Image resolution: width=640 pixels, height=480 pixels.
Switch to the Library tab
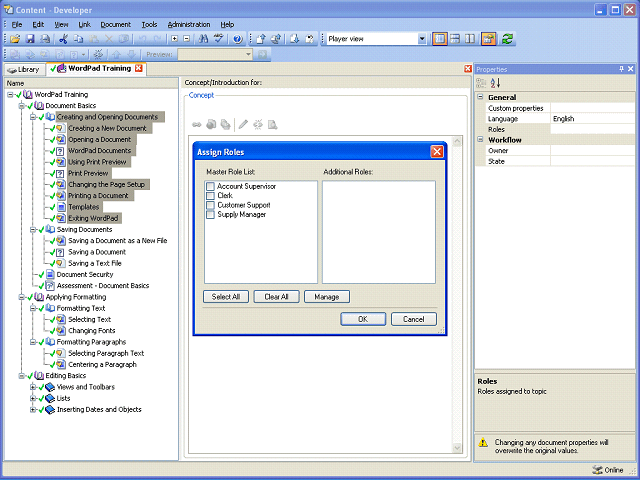pos(24,69)
